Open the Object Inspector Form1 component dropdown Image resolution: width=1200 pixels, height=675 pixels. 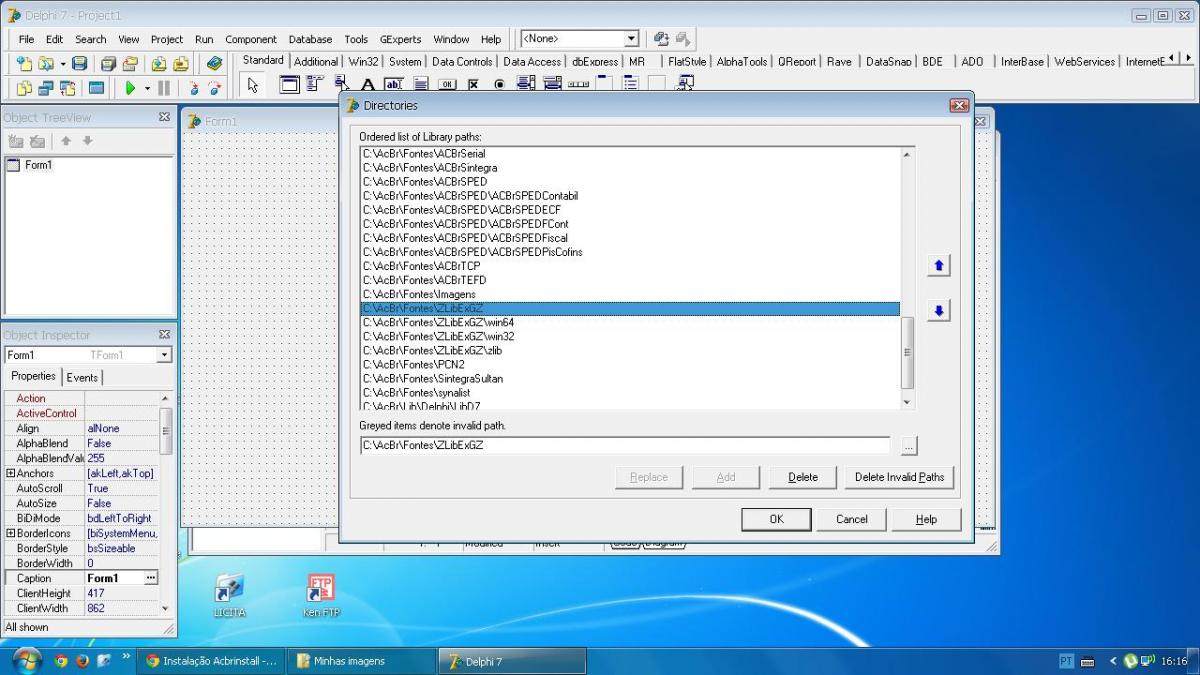164,355
